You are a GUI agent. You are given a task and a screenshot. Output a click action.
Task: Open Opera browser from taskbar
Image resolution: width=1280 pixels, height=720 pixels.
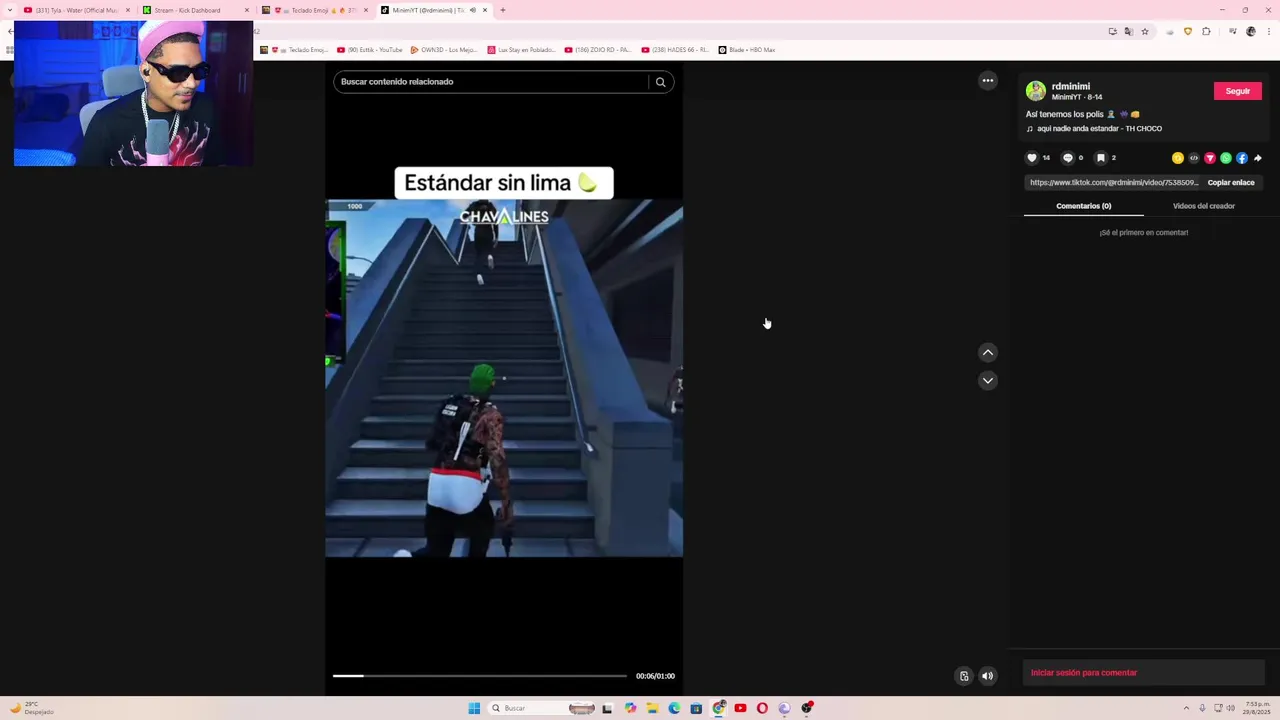pos(762,708)
